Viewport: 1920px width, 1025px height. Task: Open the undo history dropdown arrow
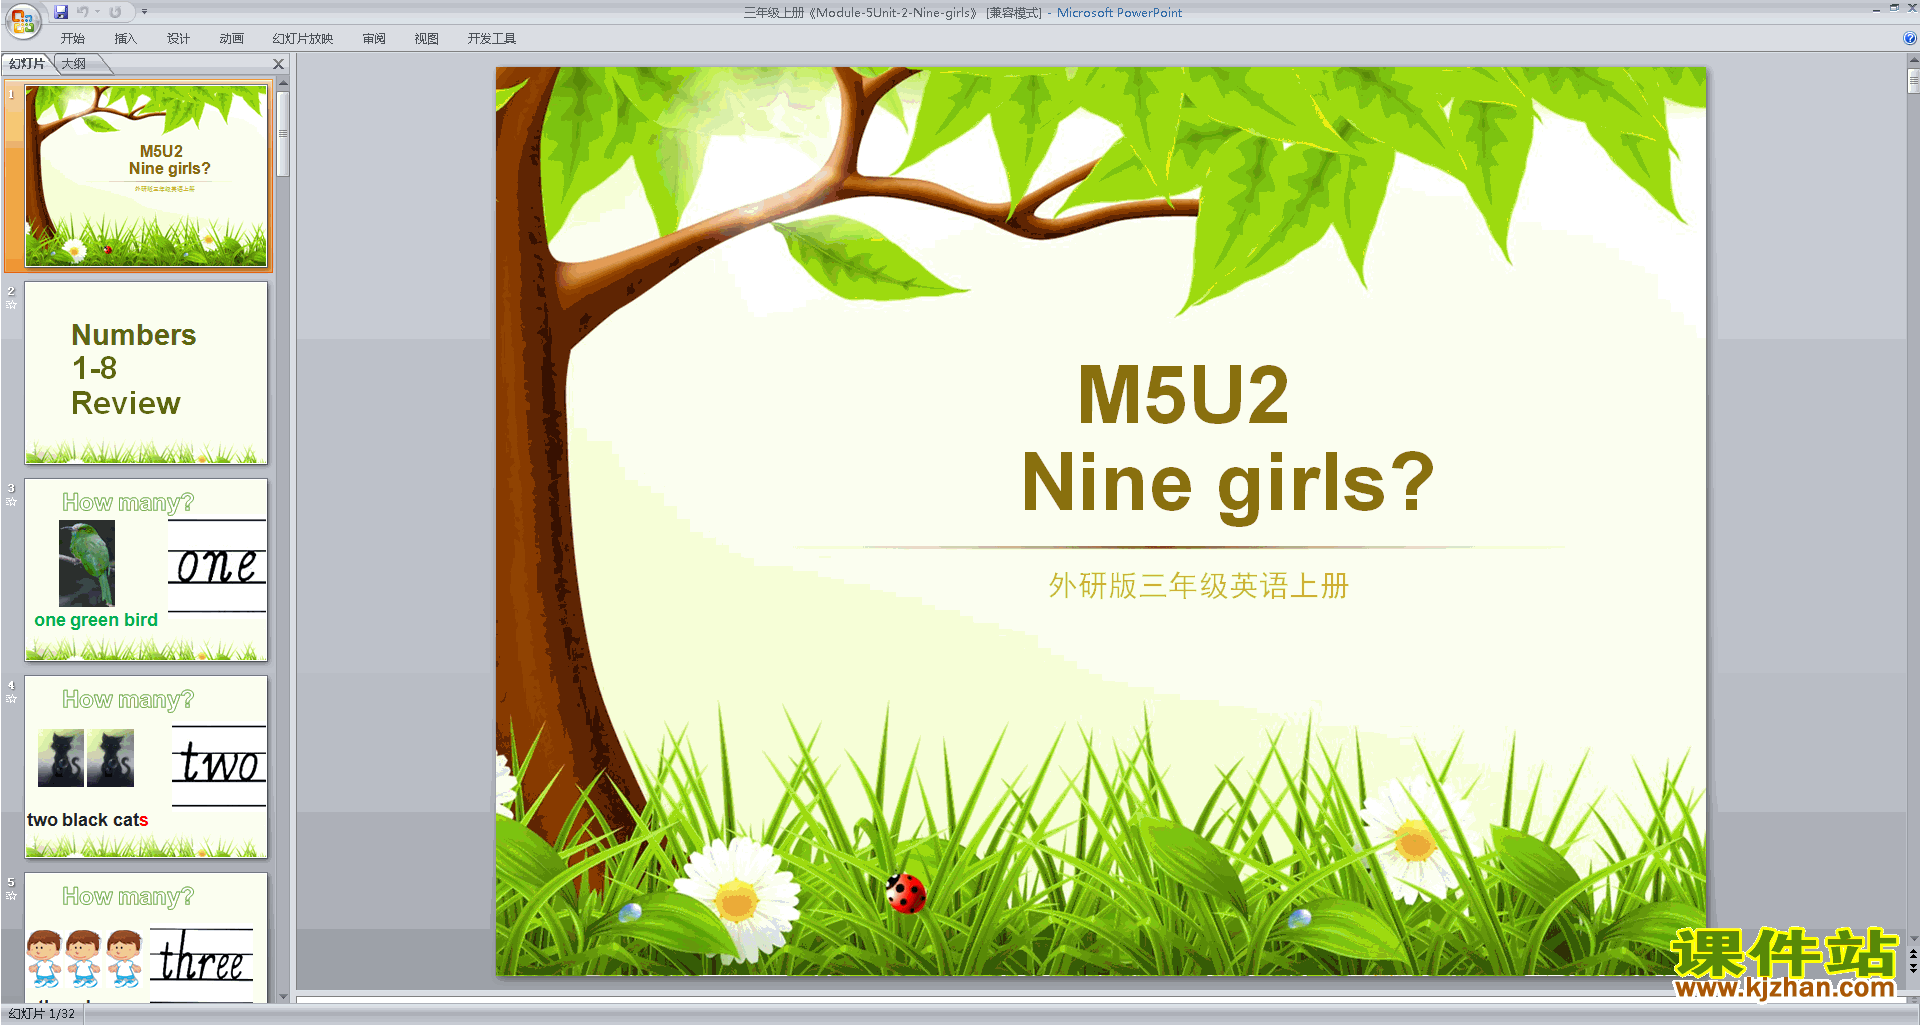[x=98, y=12]
